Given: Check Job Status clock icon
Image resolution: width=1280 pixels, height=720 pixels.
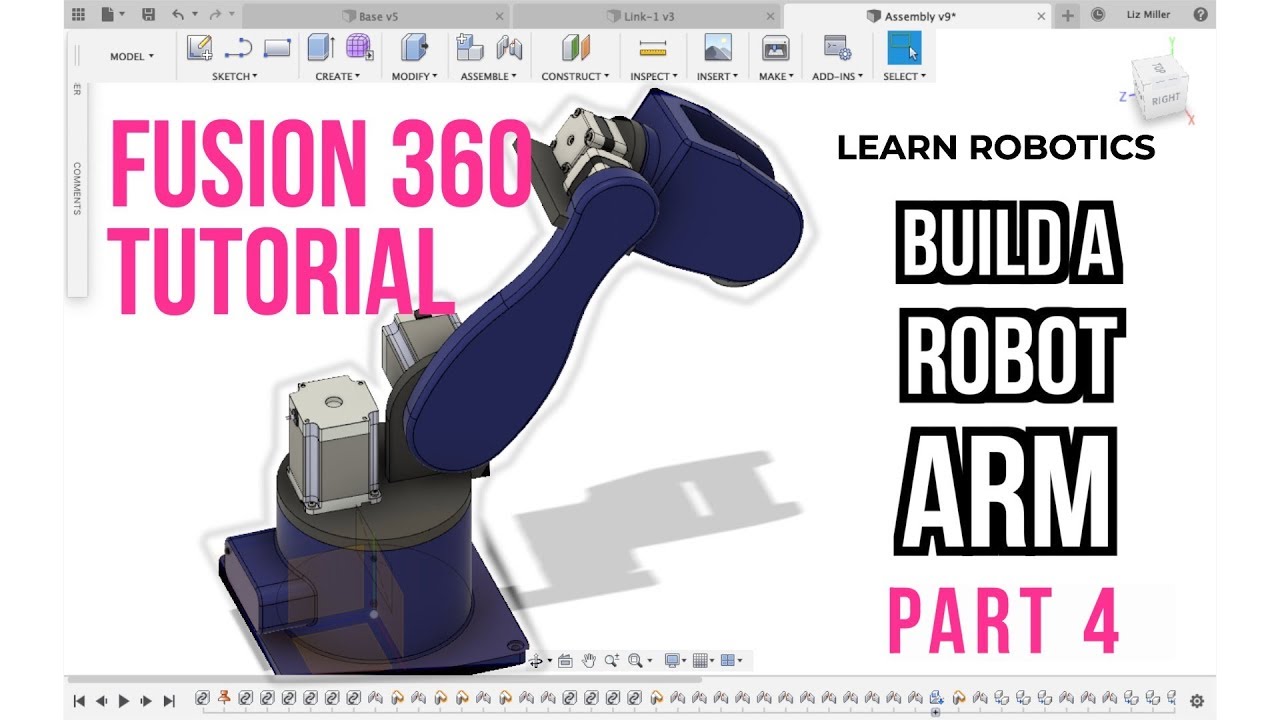Looking at the screenshot, I should click(x=1098, y=15).
